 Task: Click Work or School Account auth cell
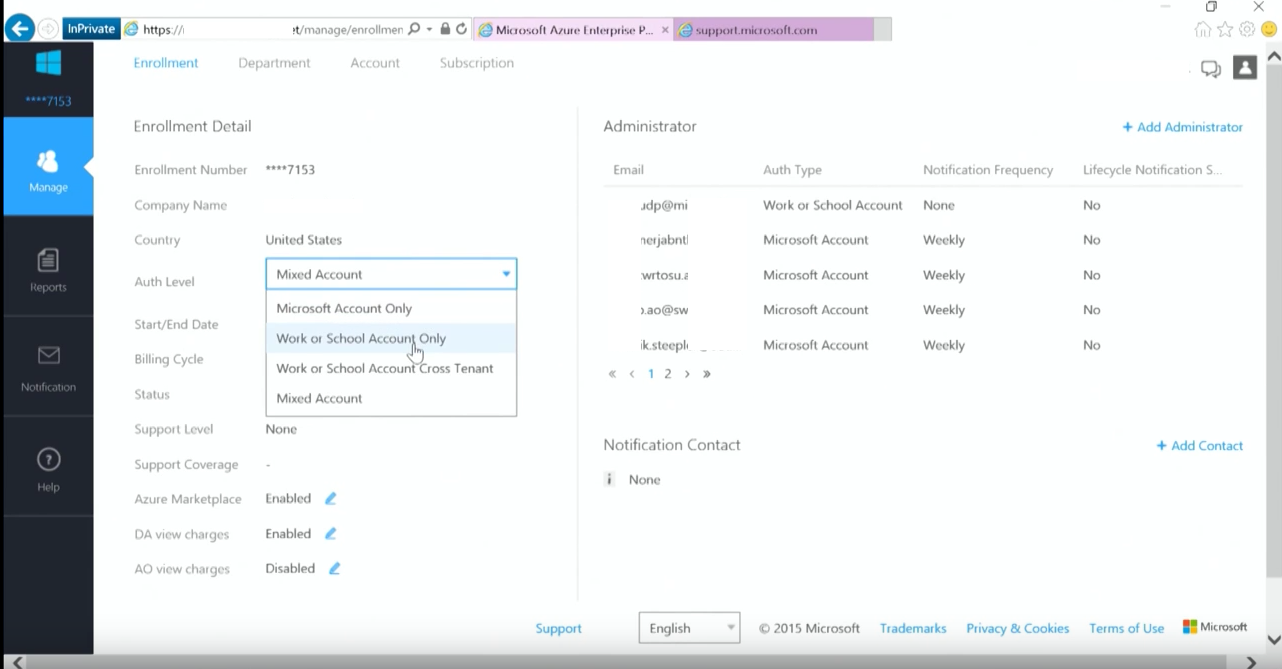pos(833,205)
